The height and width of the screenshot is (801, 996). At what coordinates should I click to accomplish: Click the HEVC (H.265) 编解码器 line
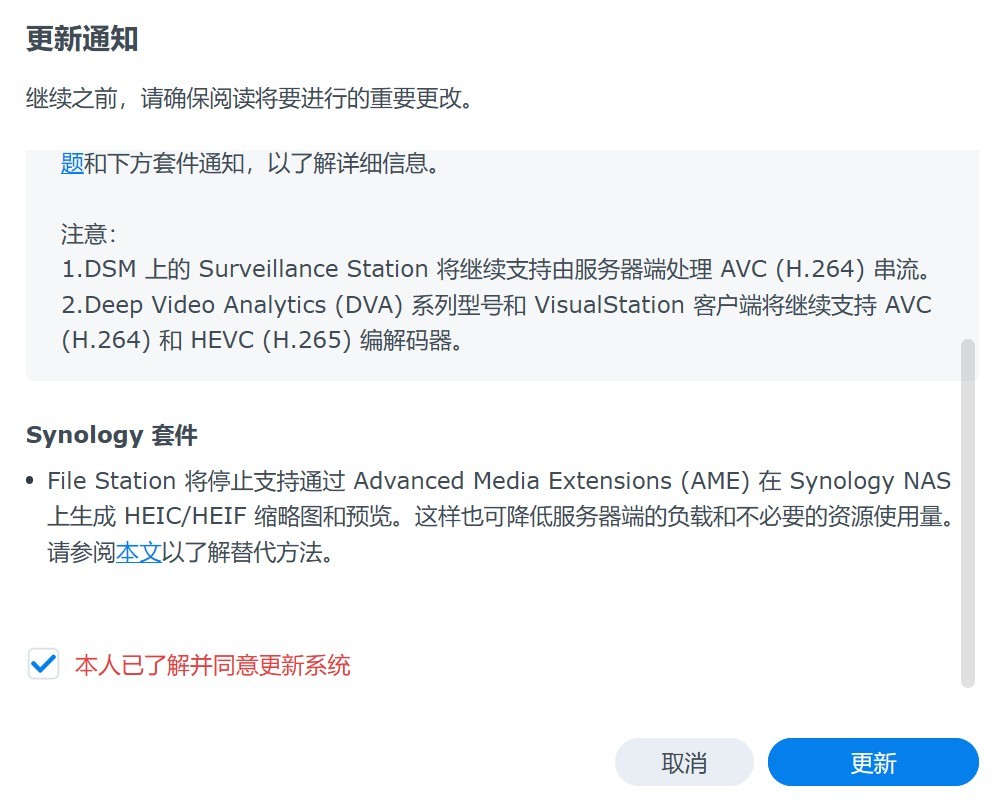(x=262, y=340)
